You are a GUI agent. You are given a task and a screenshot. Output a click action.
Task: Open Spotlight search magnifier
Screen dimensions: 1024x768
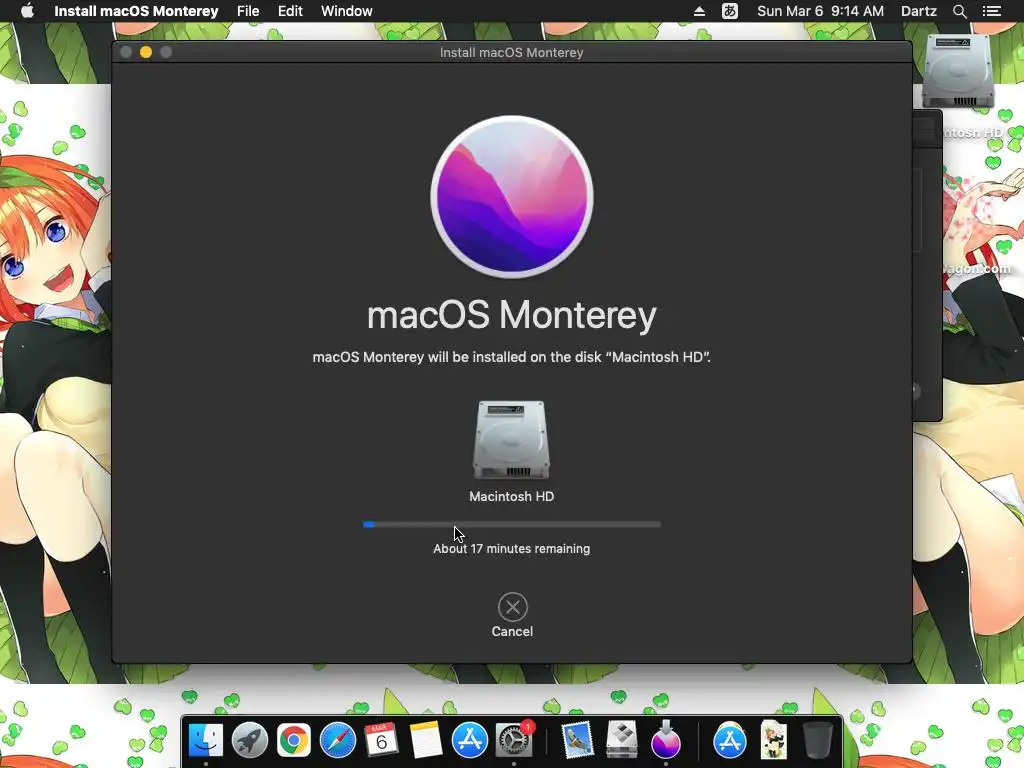click(959, 11)
